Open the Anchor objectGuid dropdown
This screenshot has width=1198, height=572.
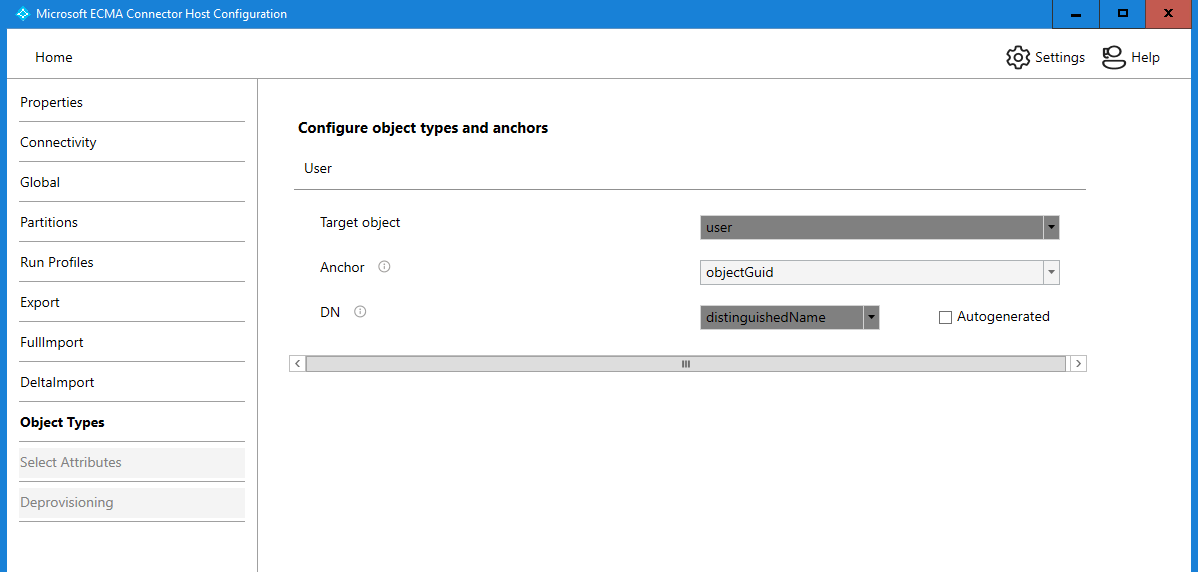pyautogui.click(x=1050, y=272)
